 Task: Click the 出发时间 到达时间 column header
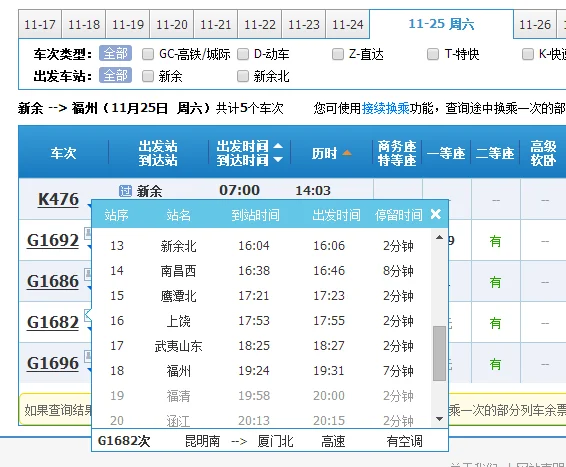point(243,153)
